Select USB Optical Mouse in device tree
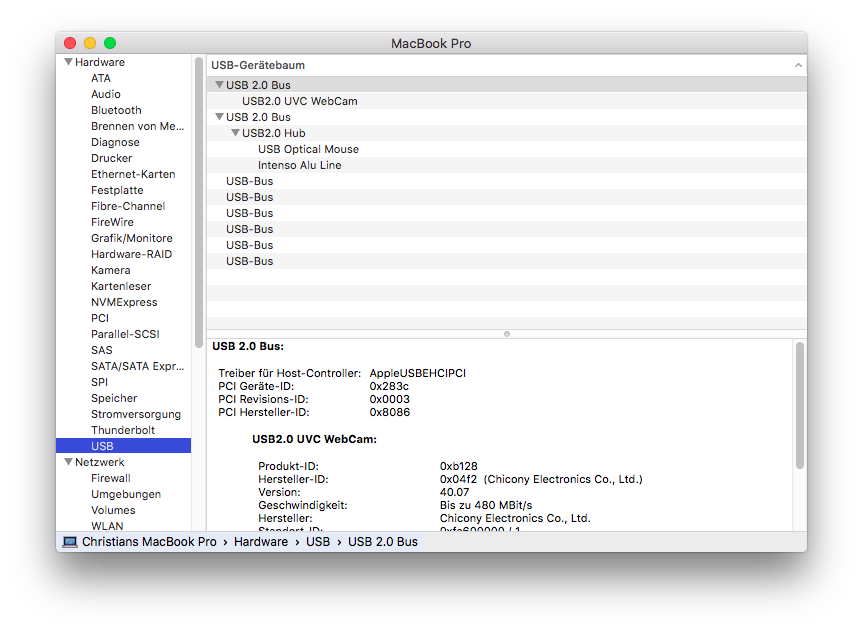 pyautogui.click(x=308, y=149)
